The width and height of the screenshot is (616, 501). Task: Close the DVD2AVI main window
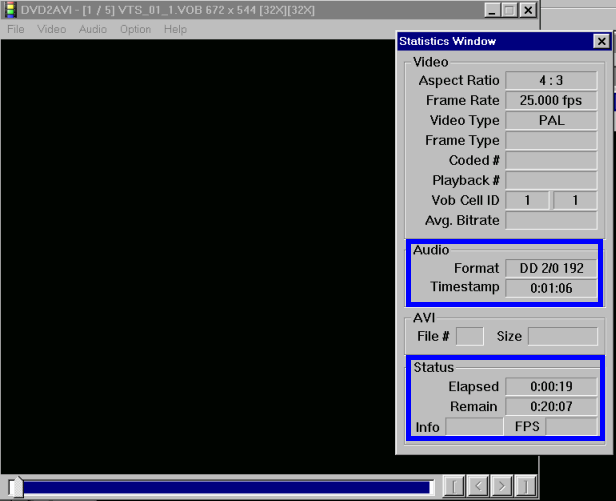click(528, 10)
